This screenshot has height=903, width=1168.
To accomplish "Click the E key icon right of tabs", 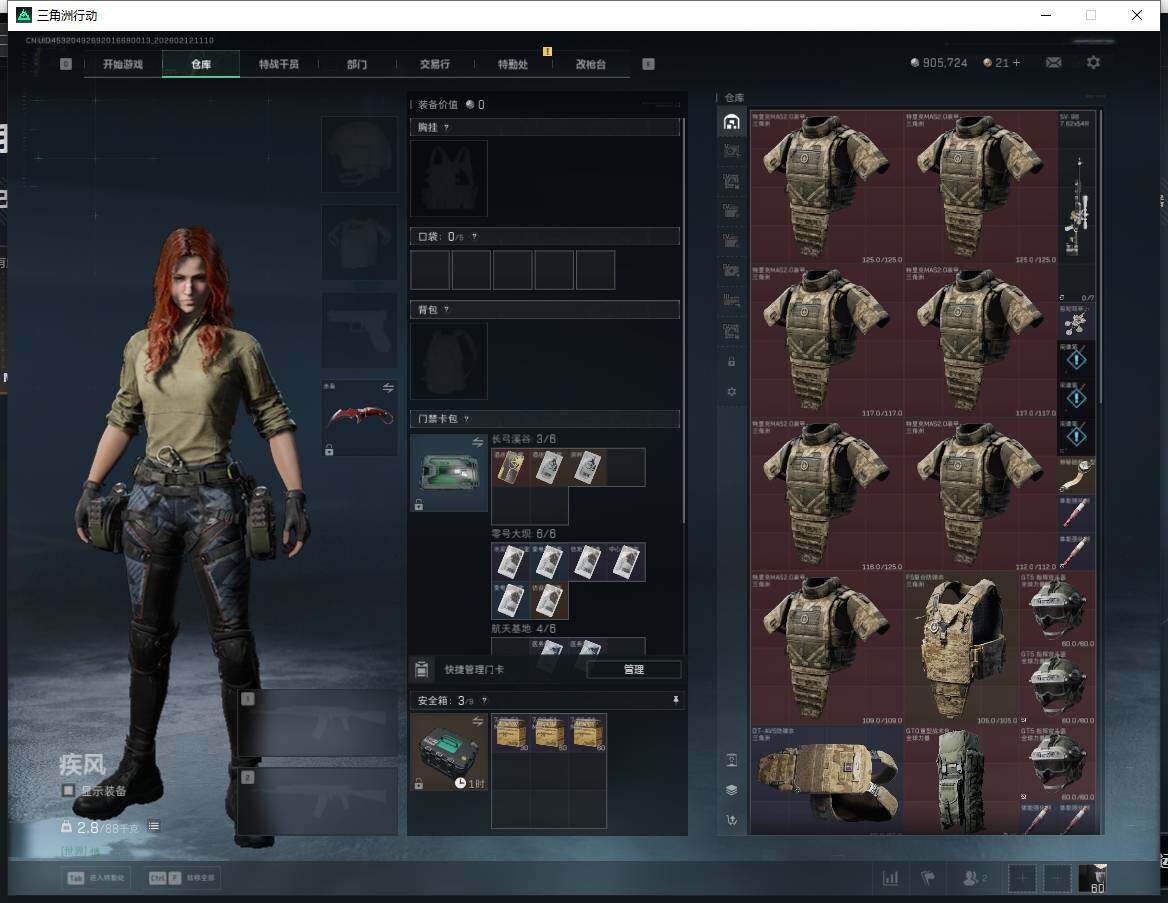I will click(648, 64).
